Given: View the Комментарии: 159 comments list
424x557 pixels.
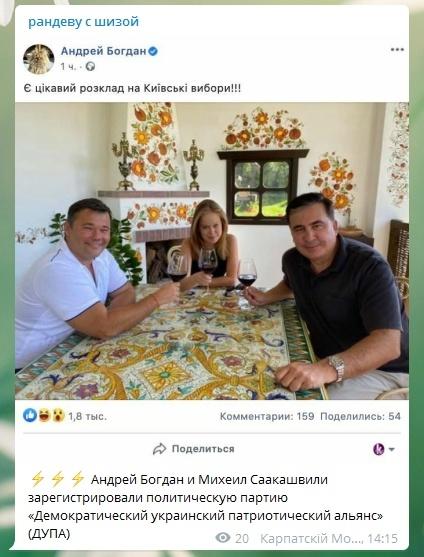Looking at the screenshot, I should pyautogui.click(x=267, y=416).
